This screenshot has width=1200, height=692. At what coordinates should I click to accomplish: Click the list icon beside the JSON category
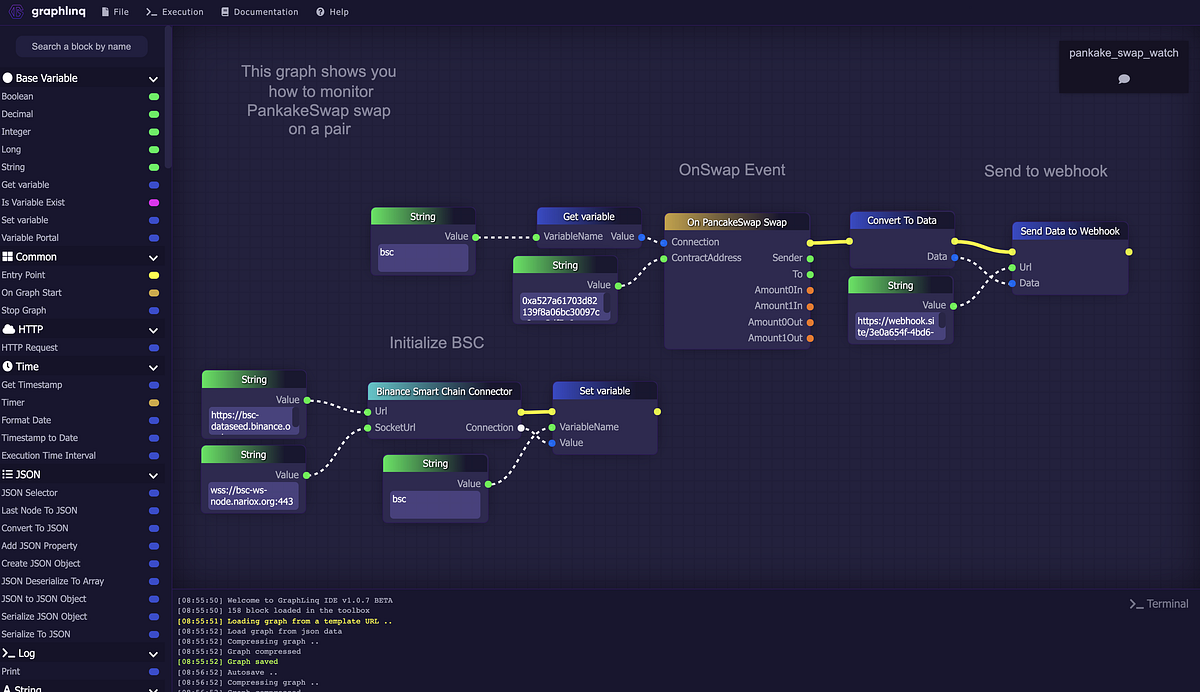[x=8, y=474]
